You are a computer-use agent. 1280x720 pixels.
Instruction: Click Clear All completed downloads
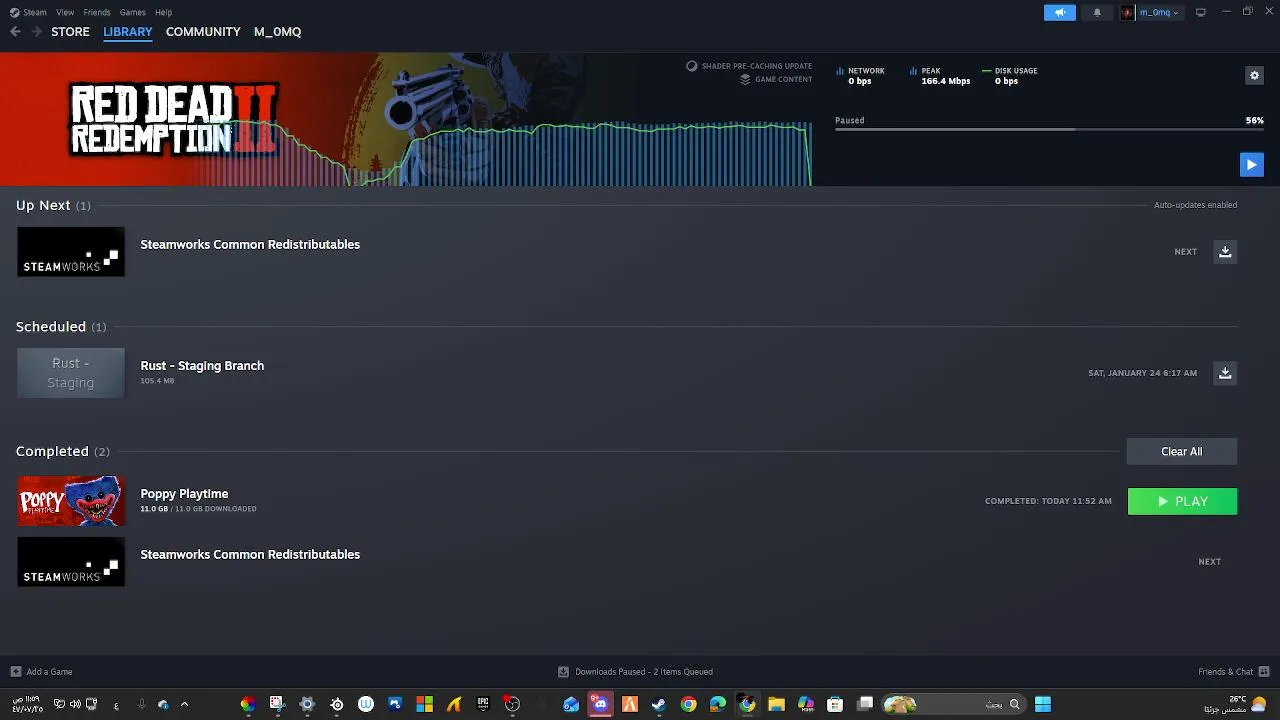click(1182, 451)
